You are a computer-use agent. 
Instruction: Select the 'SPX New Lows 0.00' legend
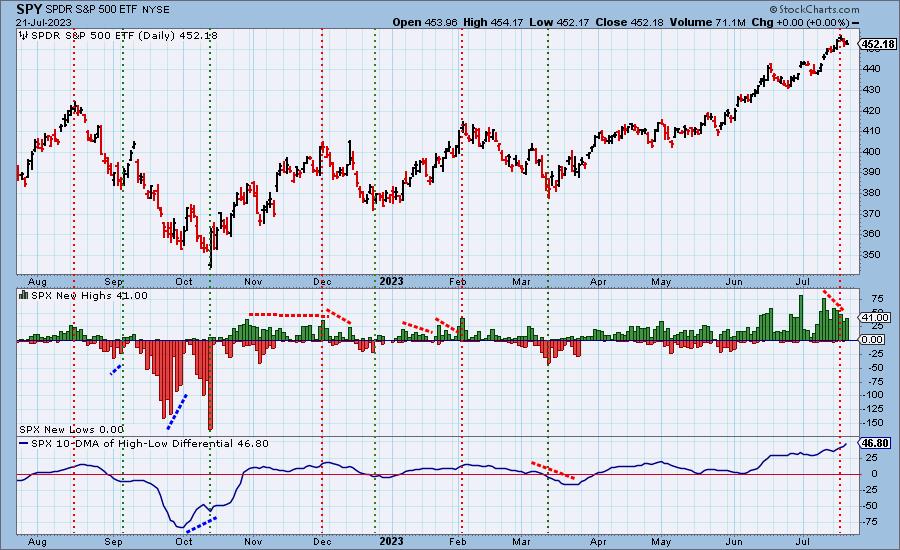[71, 429]
